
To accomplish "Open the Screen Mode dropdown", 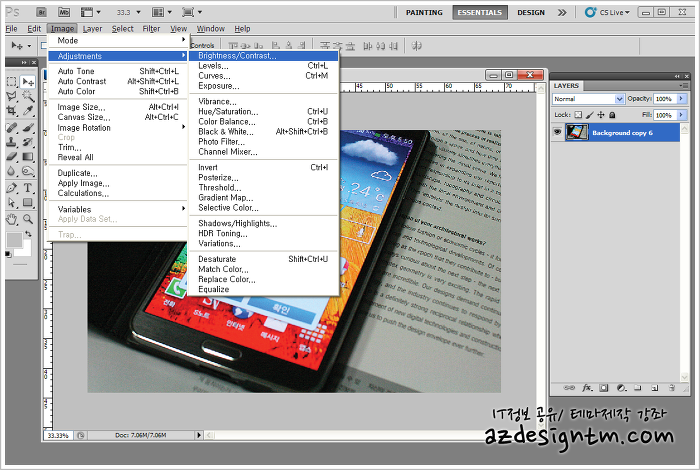I will click(x=192, y=12).
